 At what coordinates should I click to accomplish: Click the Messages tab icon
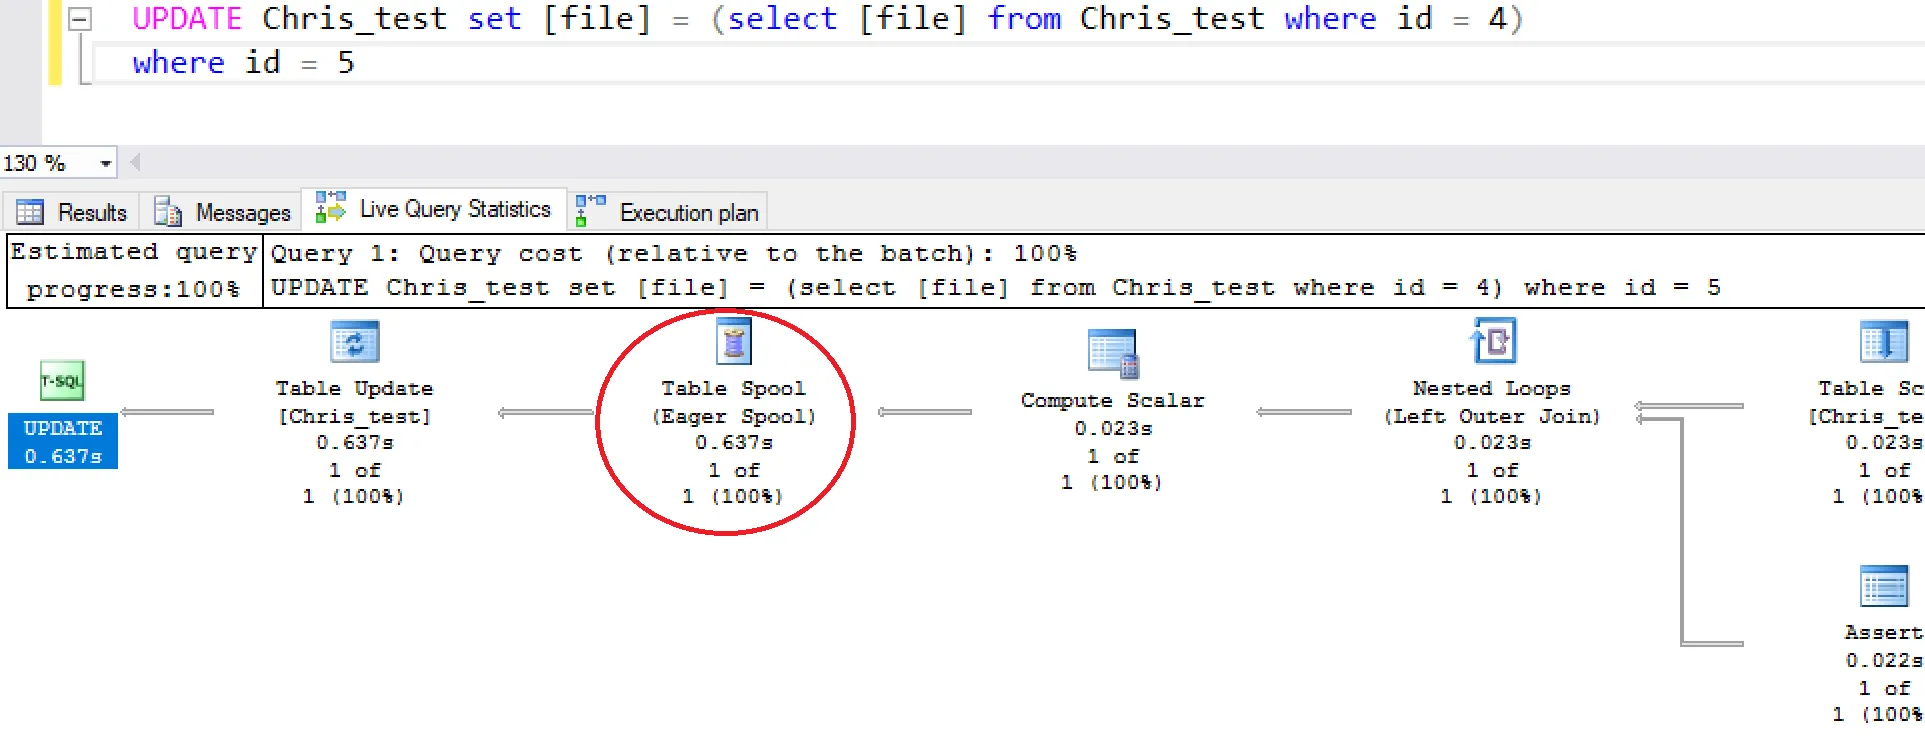point(168,212)
